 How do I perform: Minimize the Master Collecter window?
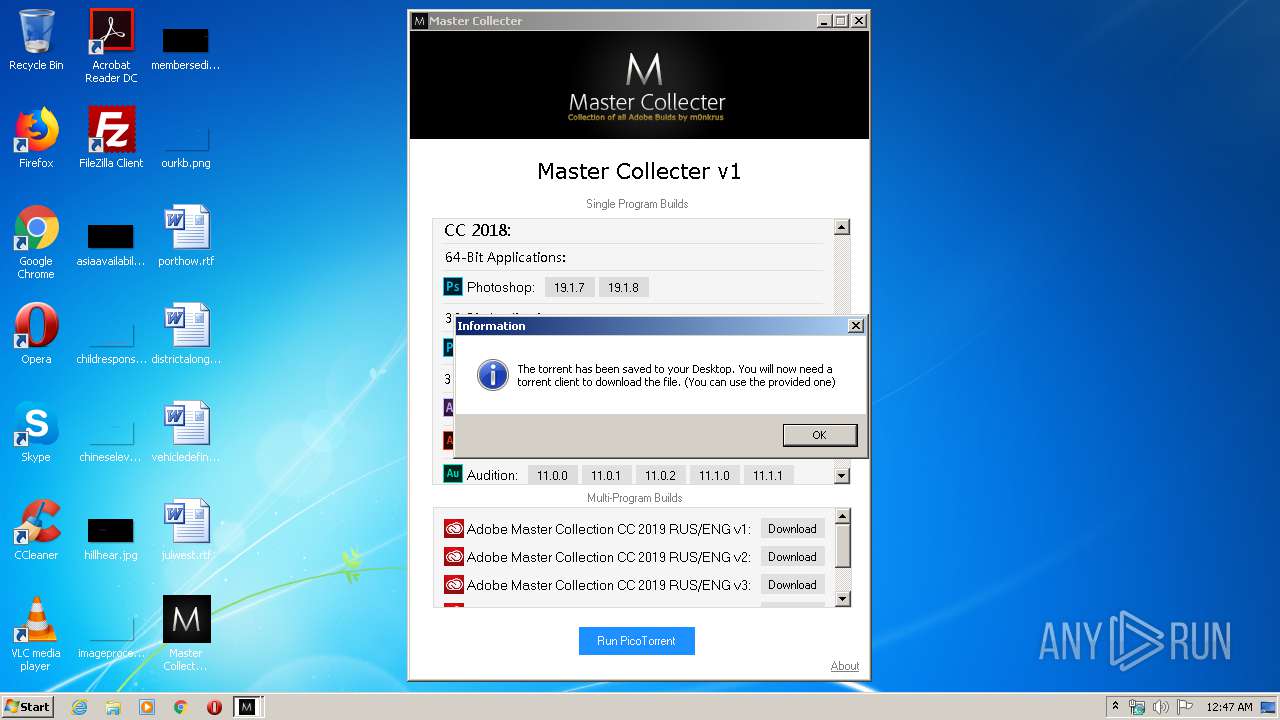823,20
